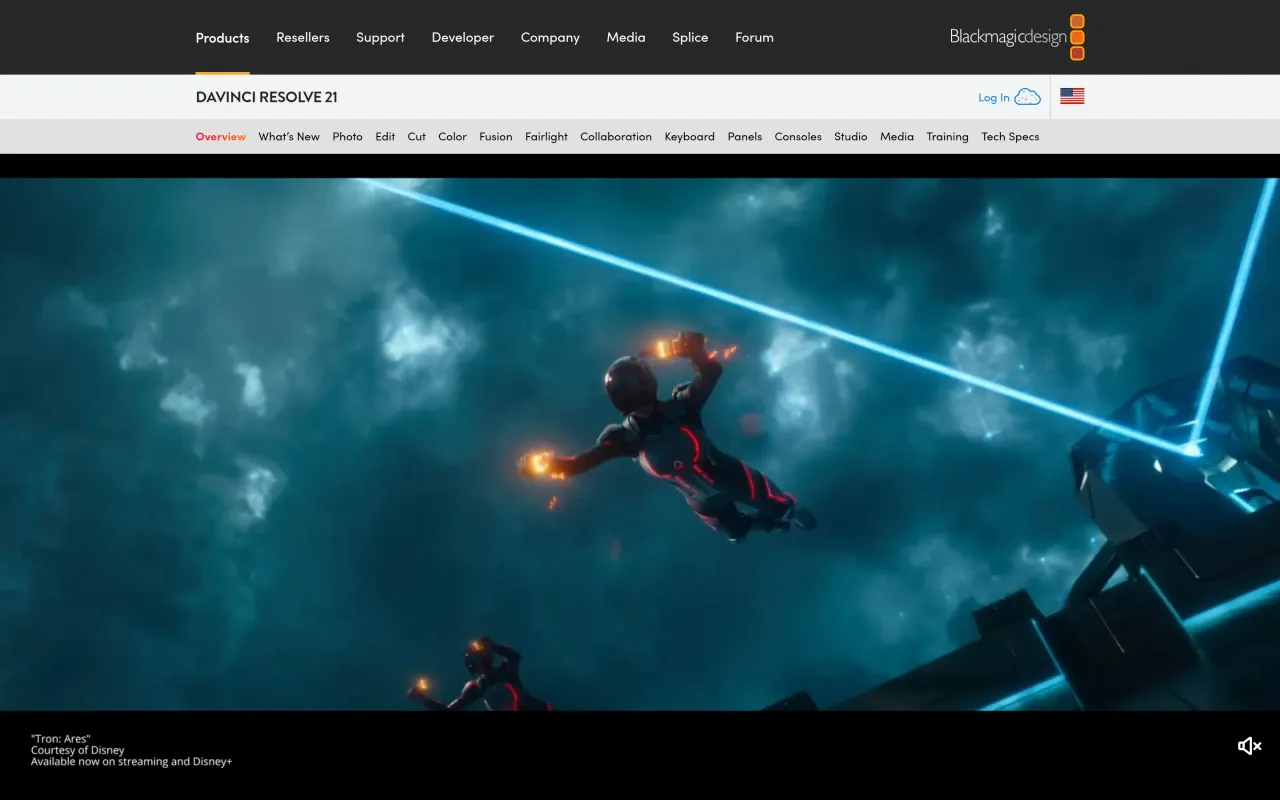Open the Company menu item

point(550,38)
